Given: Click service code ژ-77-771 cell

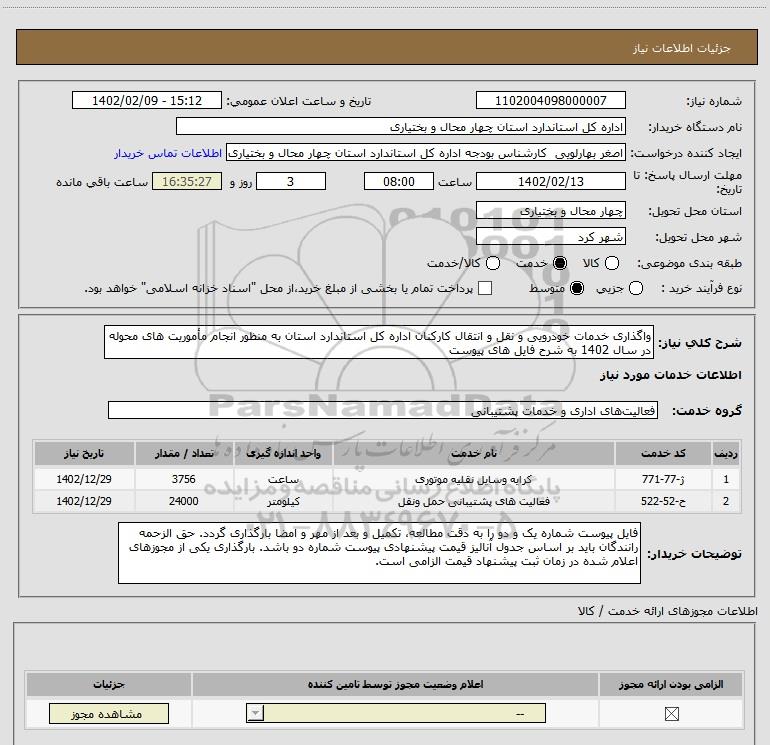Looking at the screenshot, I should (x=663, y=479).
